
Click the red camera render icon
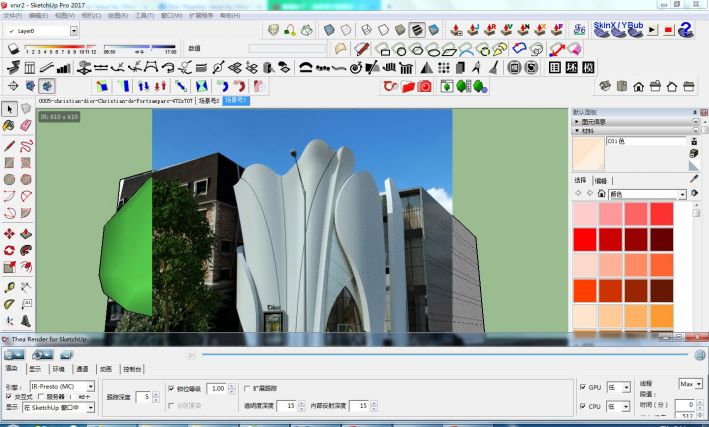pos(424,86)
